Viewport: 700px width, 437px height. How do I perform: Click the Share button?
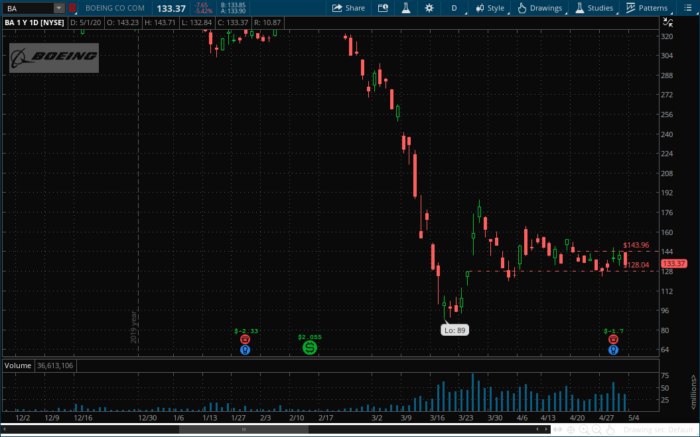click(348, 8)
